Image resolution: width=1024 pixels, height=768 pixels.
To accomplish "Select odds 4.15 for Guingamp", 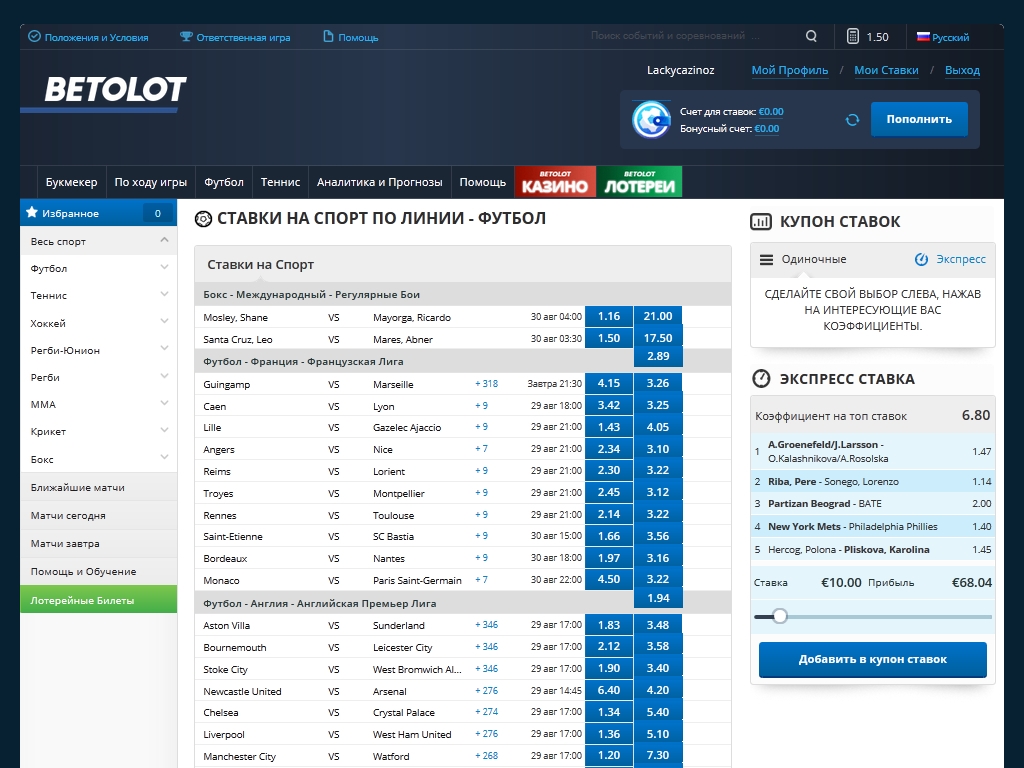I will coord(608,384).
